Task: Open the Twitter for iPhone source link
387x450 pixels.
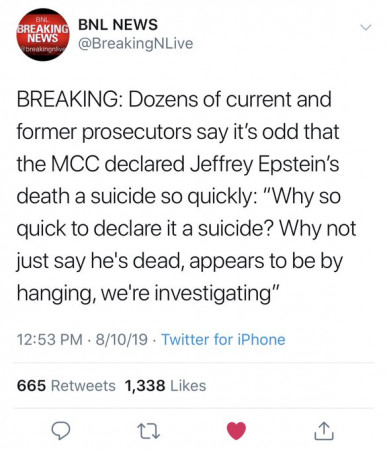Action: tap(223, 340)
